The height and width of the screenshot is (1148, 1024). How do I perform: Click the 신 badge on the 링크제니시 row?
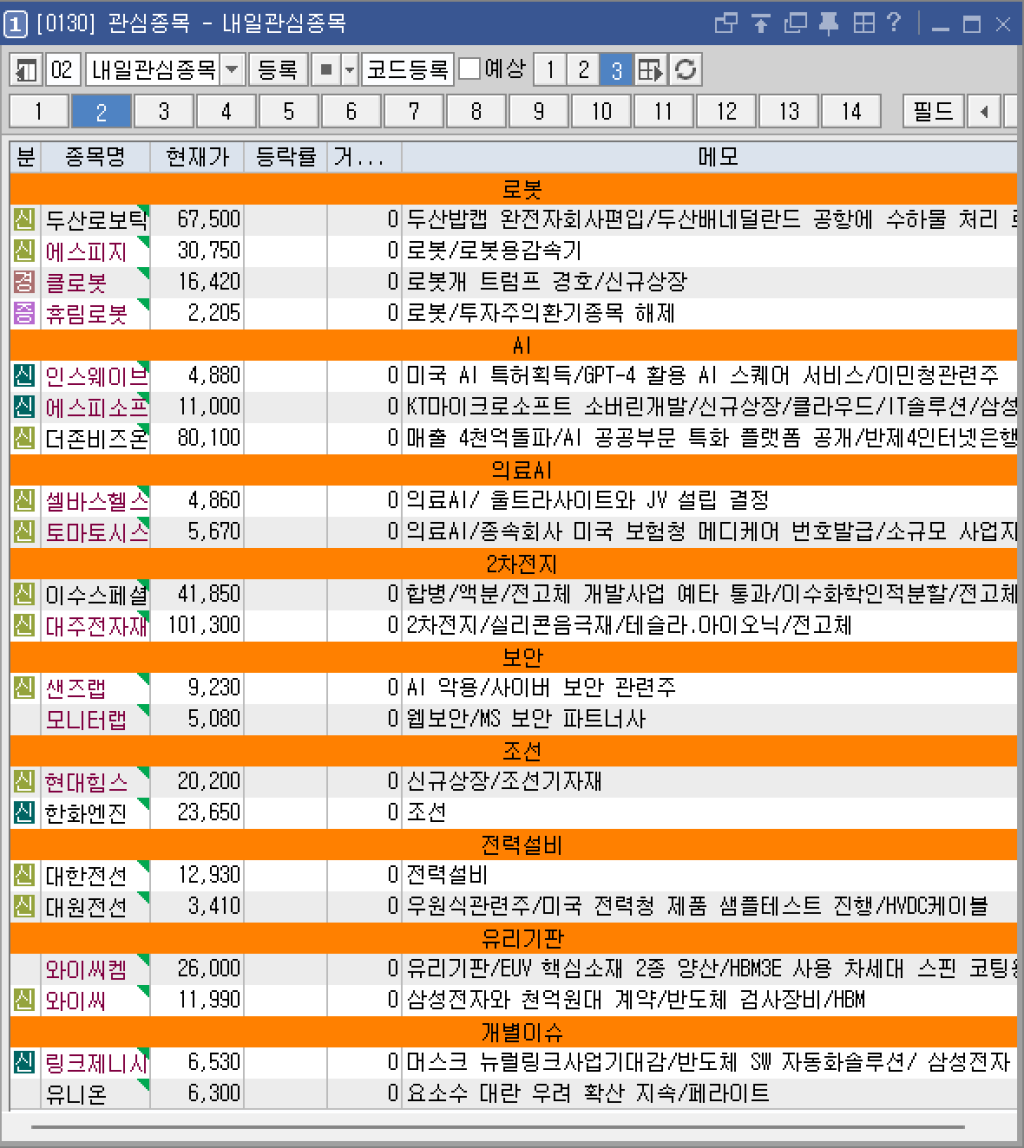(24, 1062)
